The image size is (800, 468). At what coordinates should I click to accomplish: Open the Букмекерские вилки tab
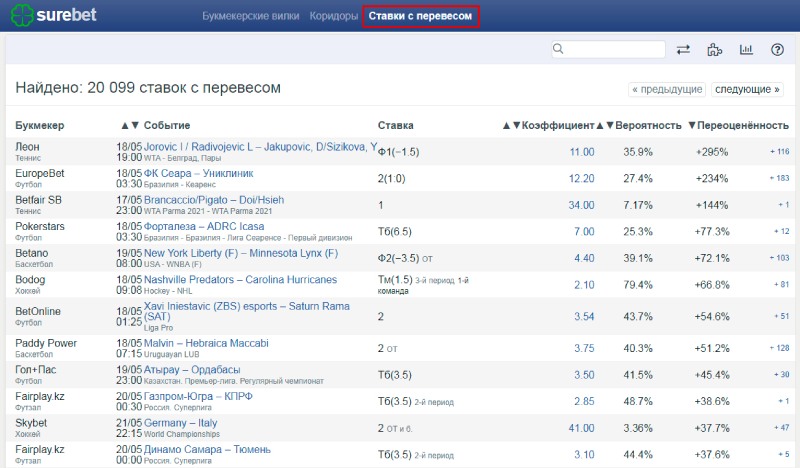click(x=251, y=16)
